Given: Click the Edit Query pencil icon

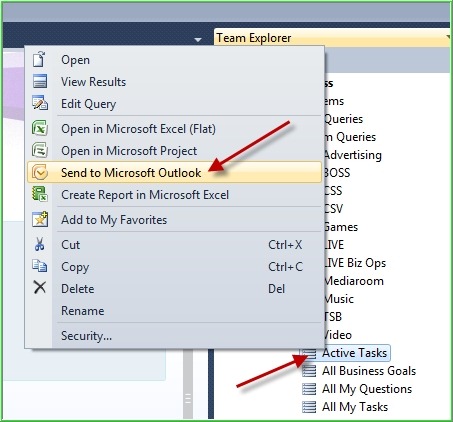Looking at the screenshot, I should tap(40, 103).
